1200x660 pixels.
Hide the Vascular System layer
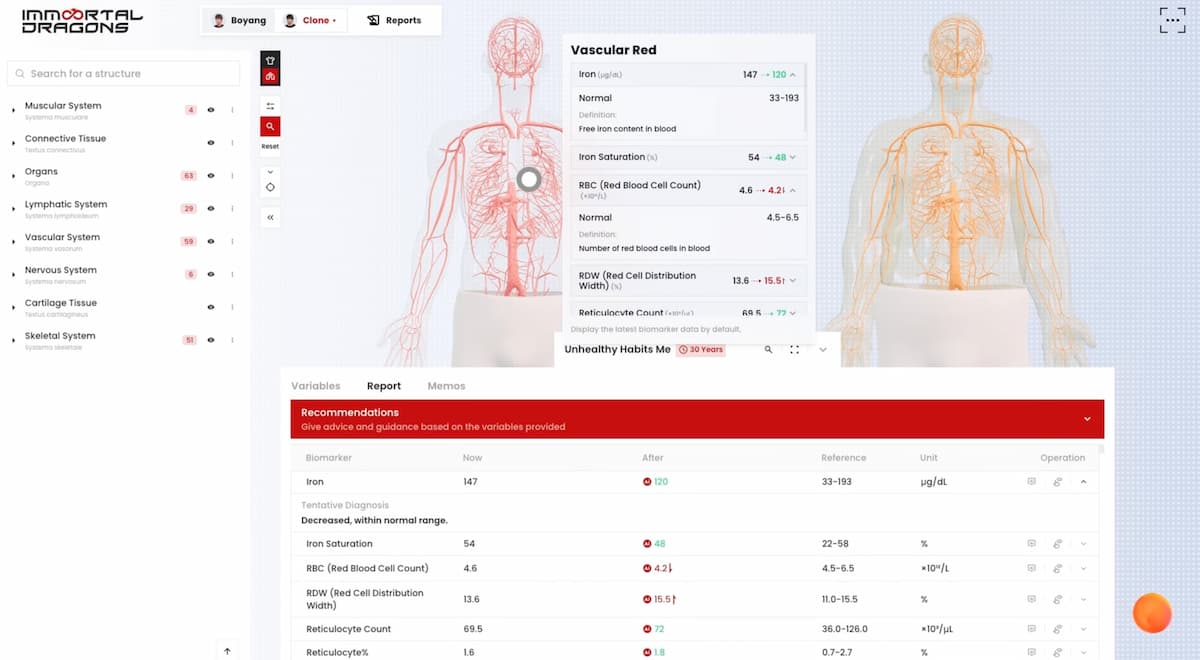[211, 242]
